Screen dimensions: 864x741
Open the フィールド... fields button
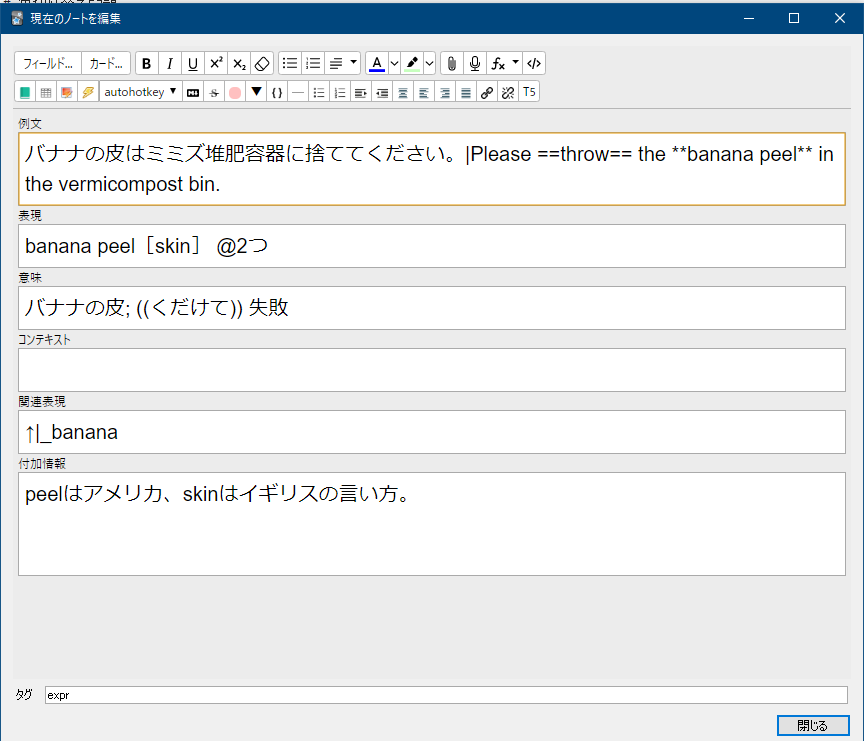[x=48, y=63]
